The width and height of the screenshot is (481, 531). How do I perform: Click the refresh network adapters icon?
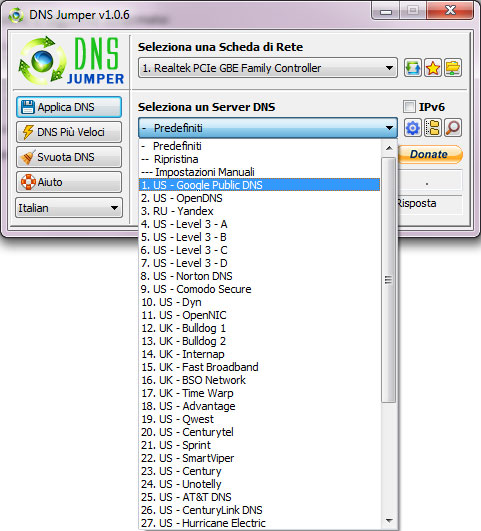click(413, 68)
